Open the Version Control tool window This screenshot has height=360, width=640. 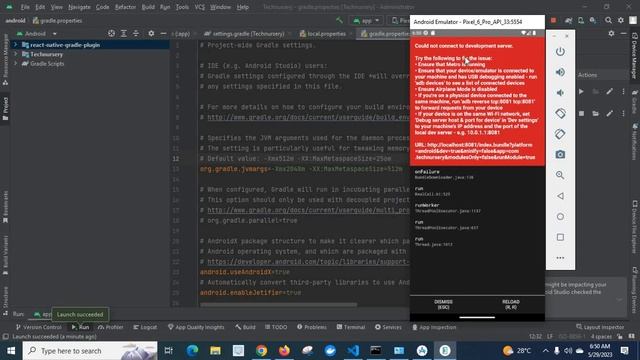[x=39, y=327]
